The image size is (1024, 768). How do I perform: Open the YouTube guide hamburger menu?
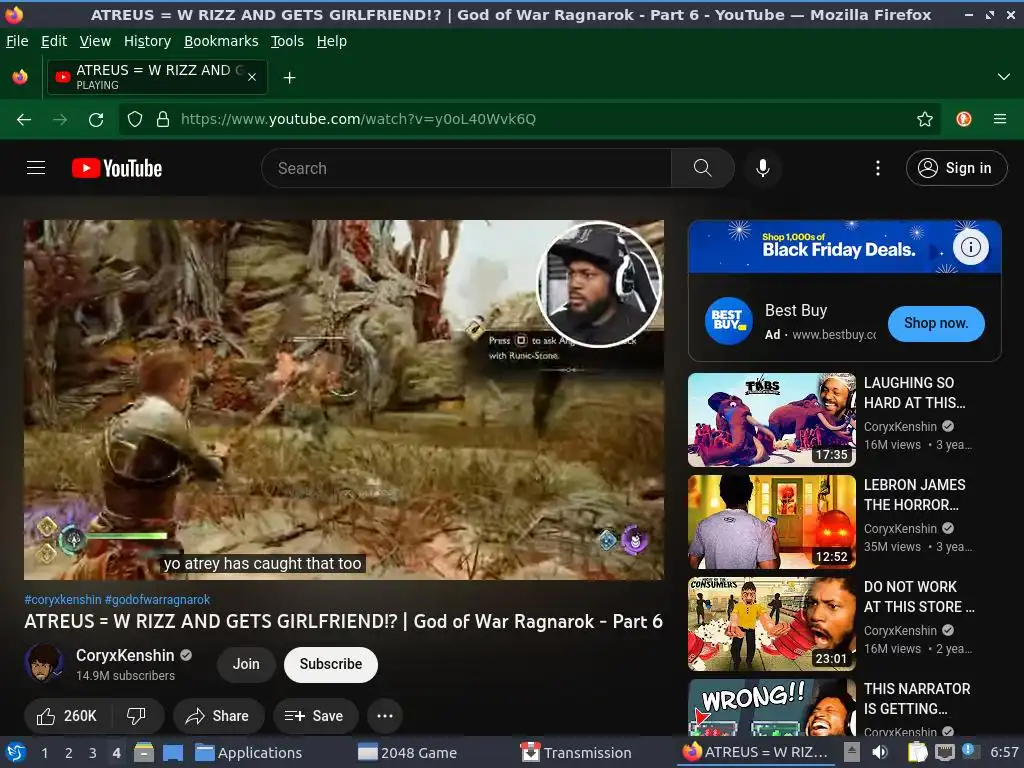click(36, 168)
